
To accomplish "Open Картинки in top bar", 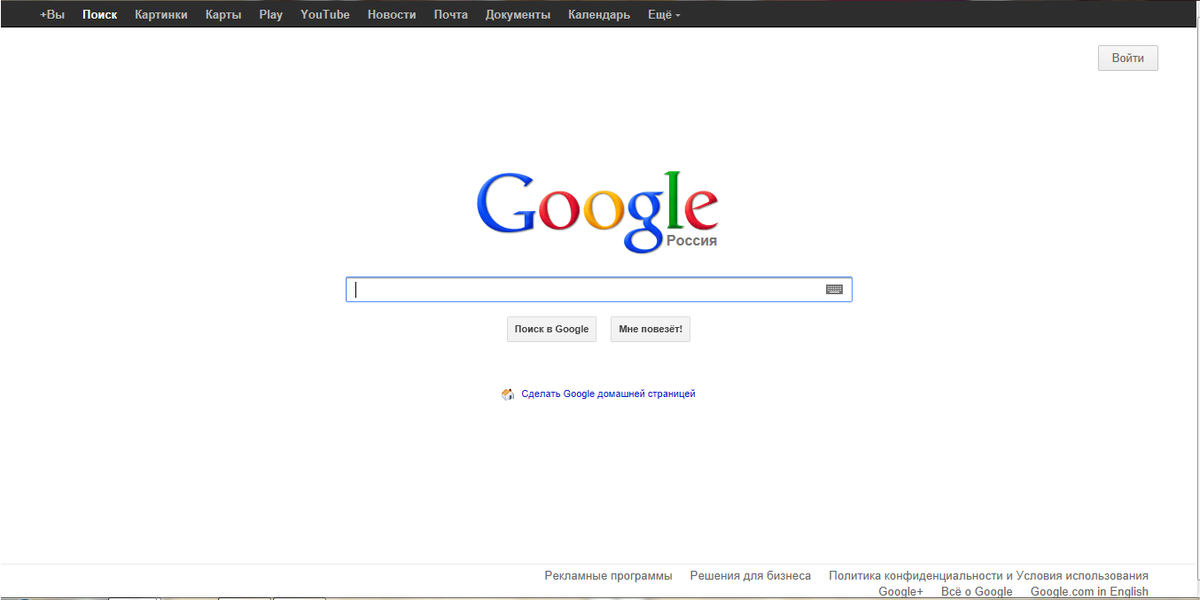I will 161,15.
